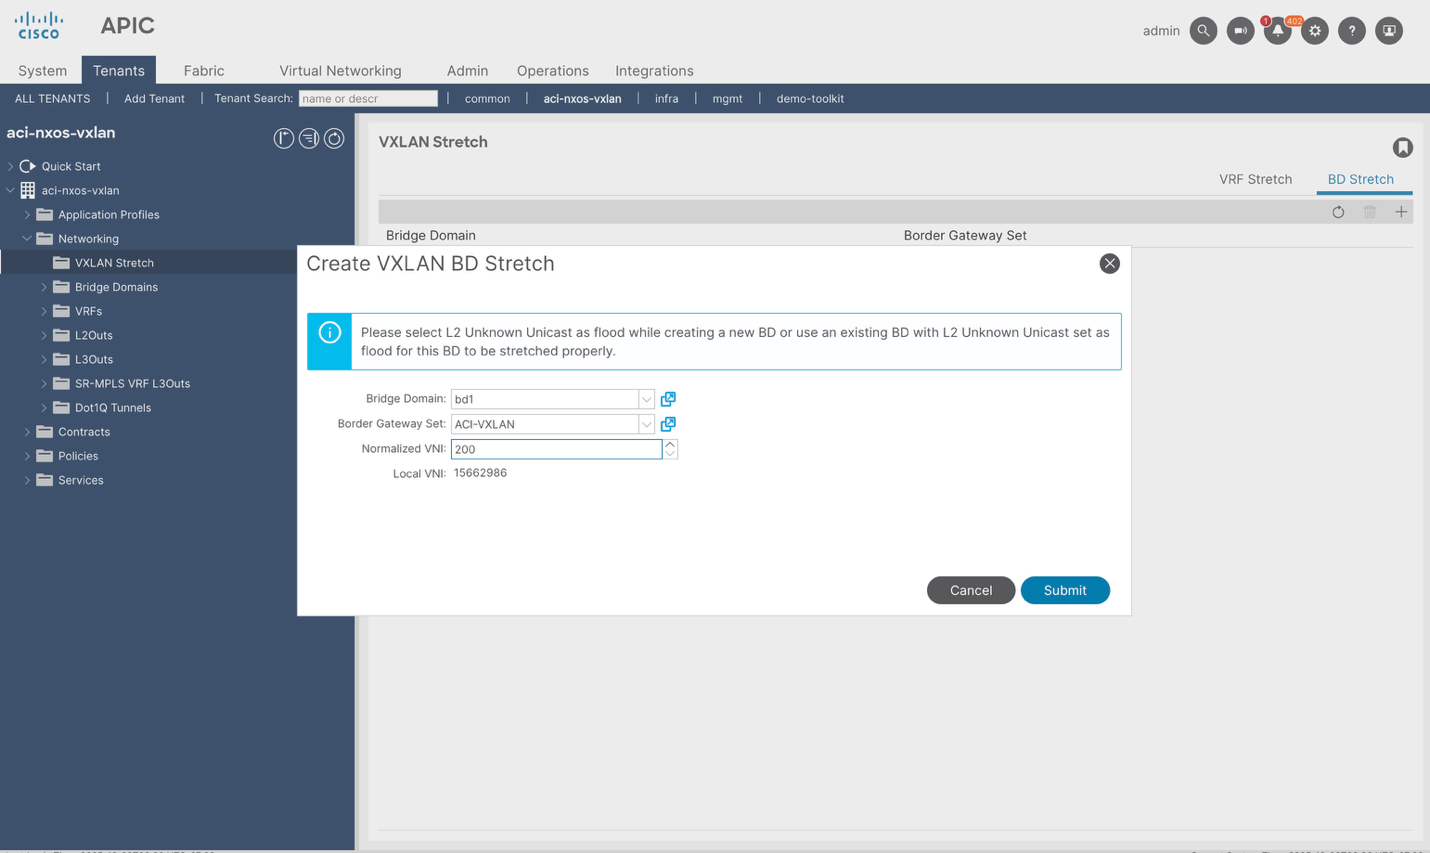Open the mgmt tenant link

tap(727, 99)
